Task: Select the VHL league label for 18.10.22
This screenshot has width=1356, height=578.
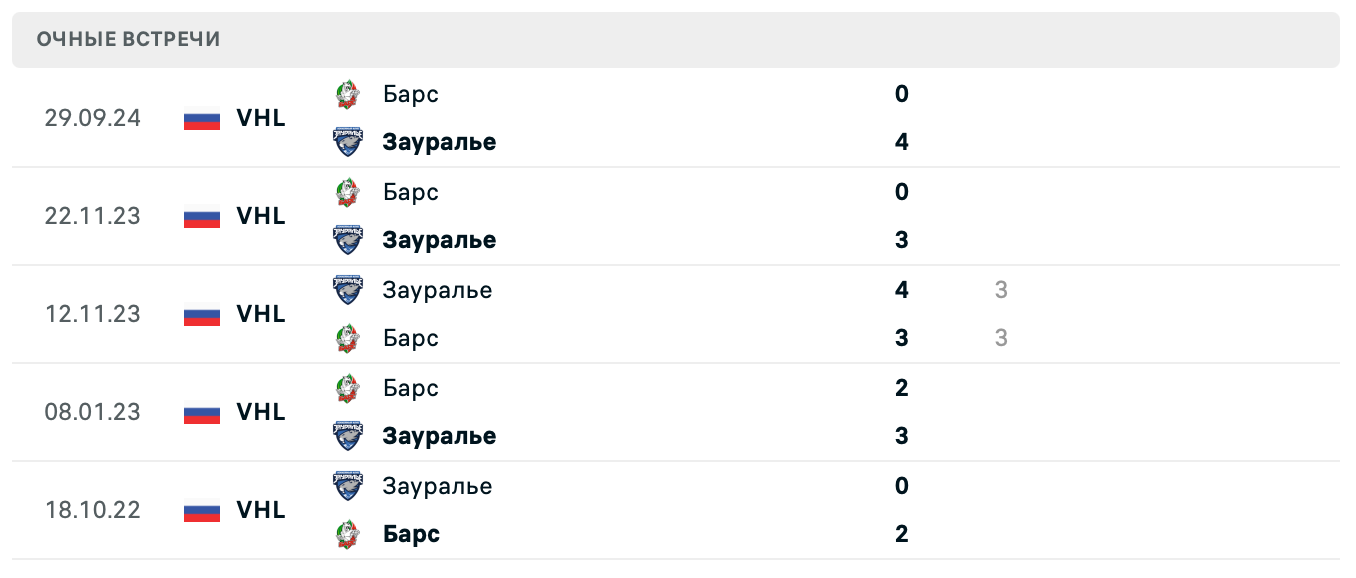Action: point(261,510)
